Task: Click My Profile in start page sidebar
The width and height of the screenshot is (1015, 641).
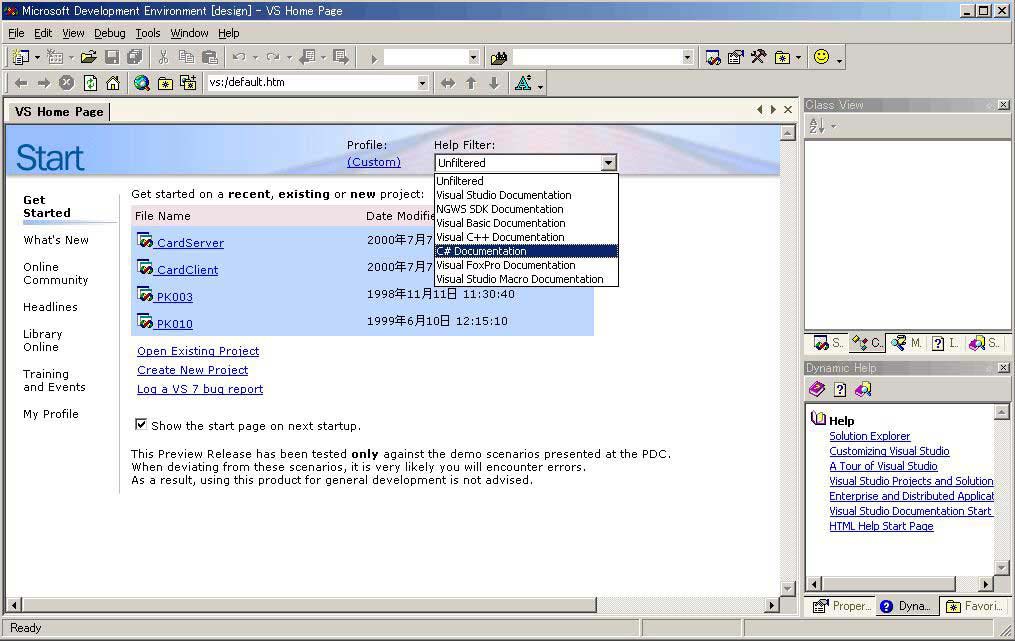Action: click(x=50, y=414)
